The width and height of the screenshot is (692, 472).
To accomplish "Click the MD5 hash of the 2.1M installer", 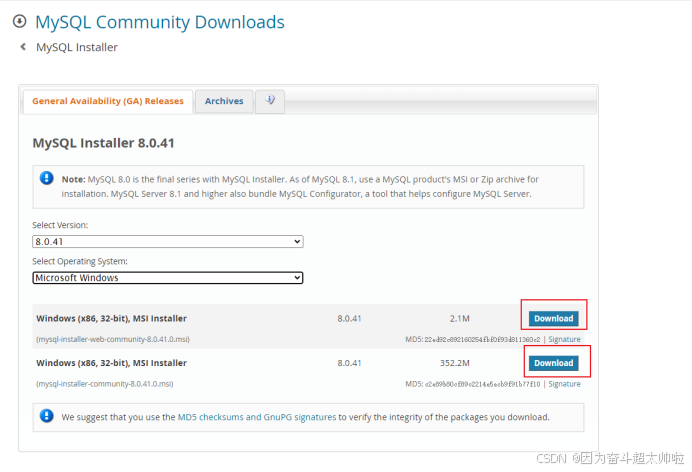I will [x=482, y=339].
